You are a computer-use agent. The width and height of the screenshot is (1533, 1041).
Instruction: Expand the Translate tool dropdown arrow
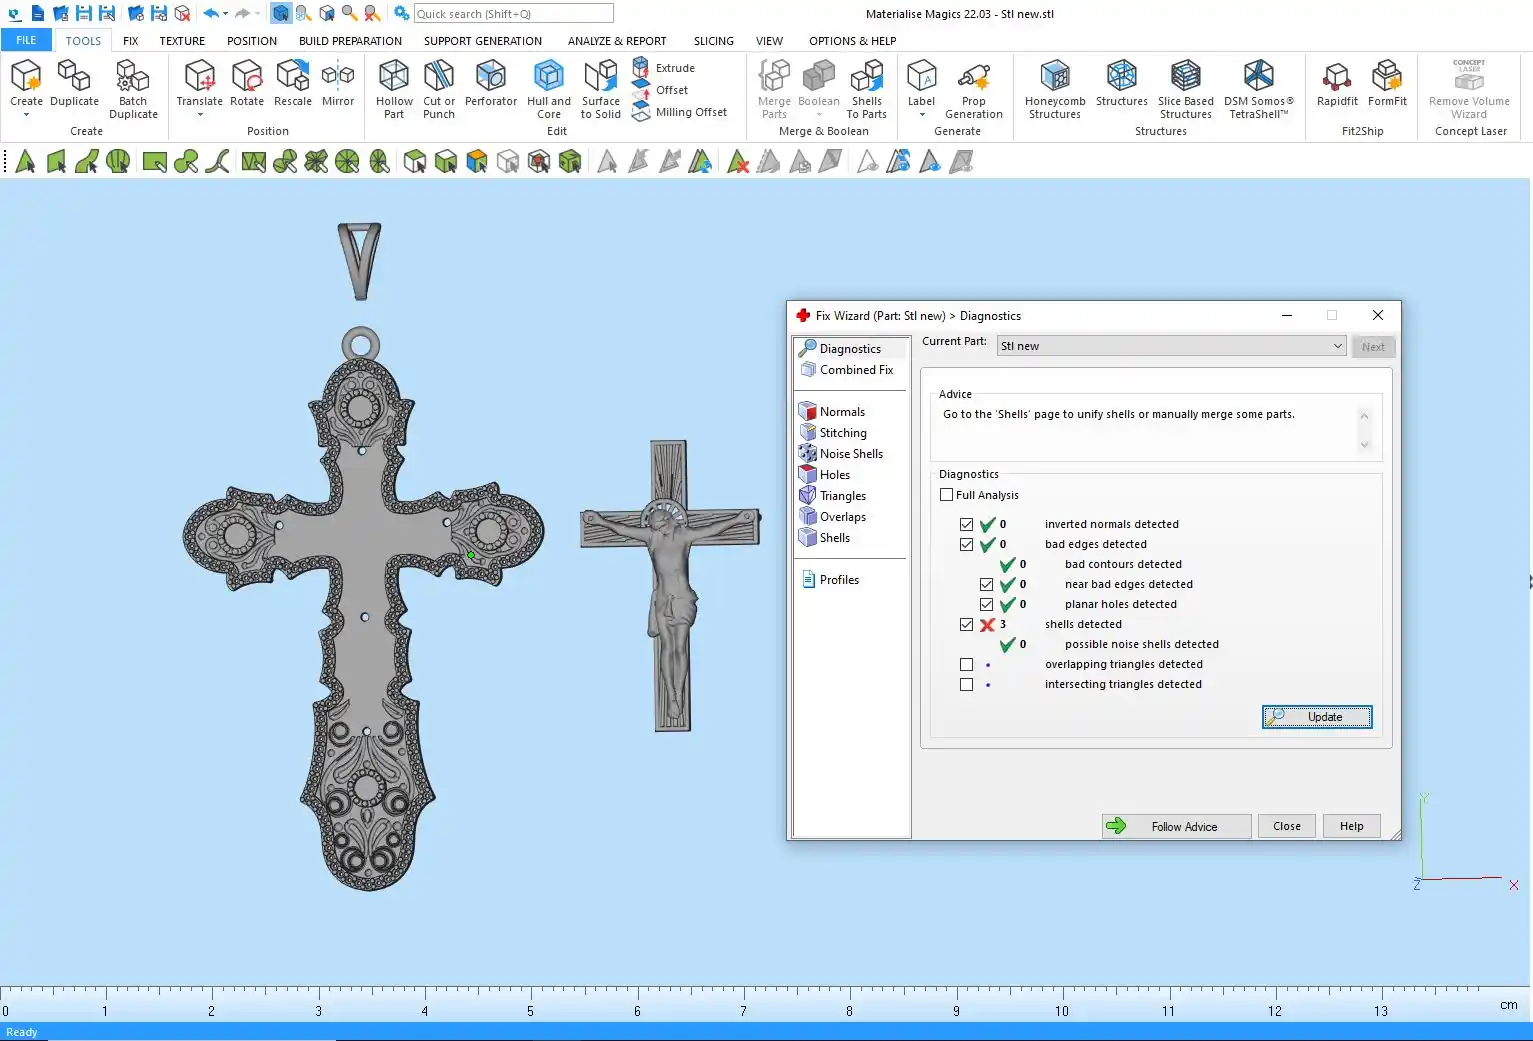coord(200,115)
